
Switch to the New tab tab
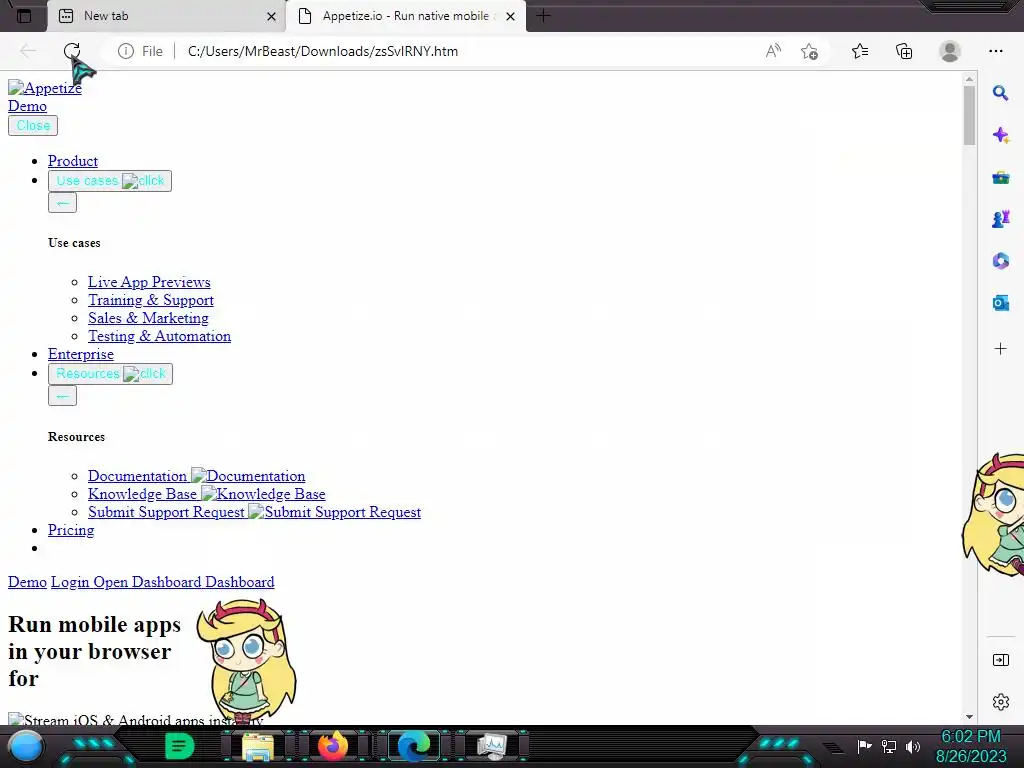coord(167,16)
